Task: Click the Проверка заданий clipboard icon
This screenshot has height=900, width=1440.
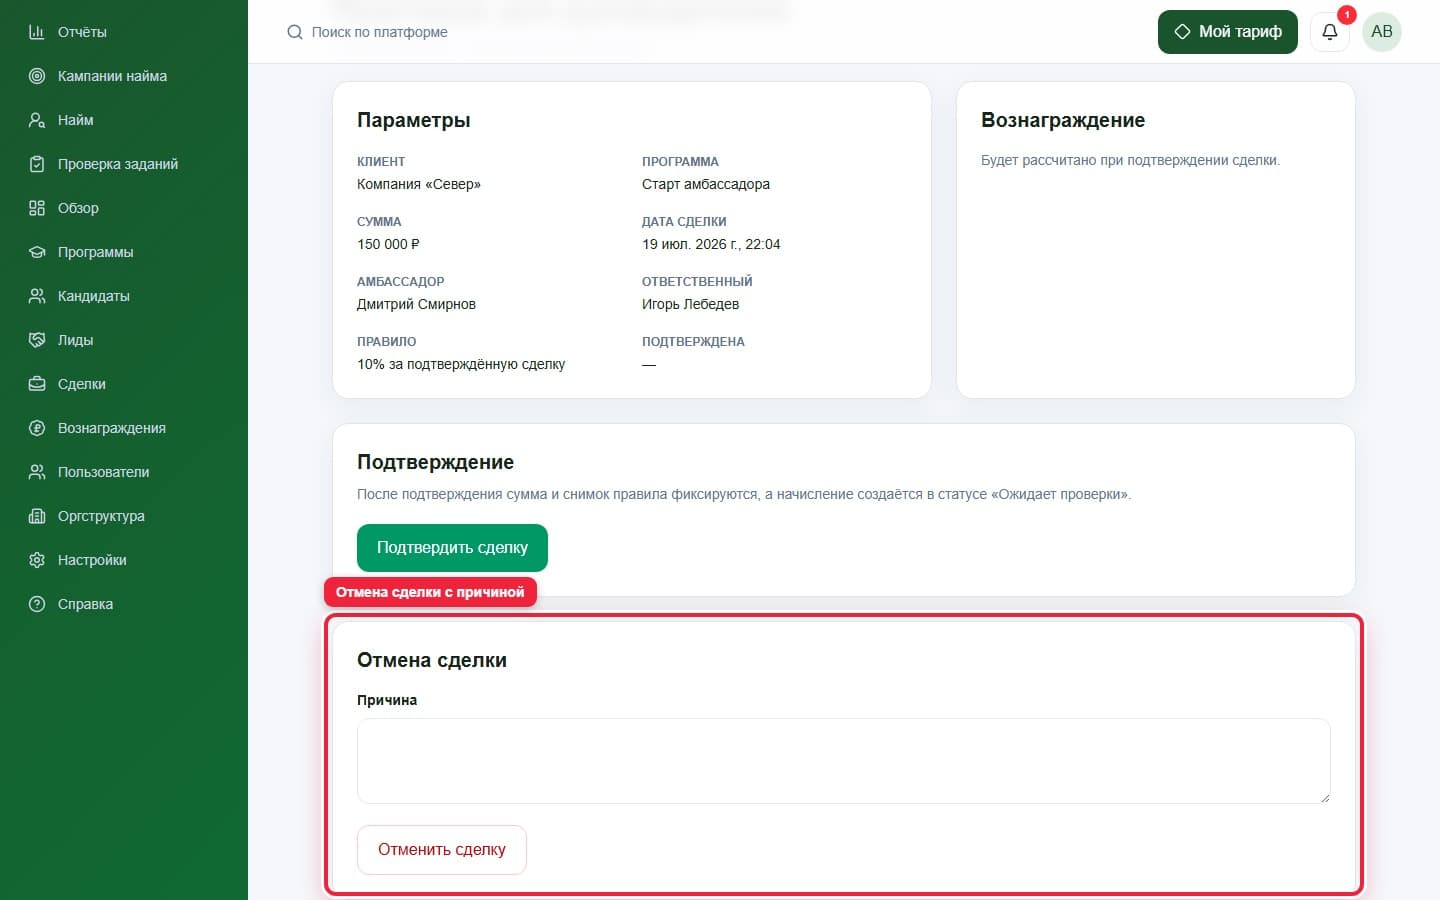Action: click(x=37, y=164)
